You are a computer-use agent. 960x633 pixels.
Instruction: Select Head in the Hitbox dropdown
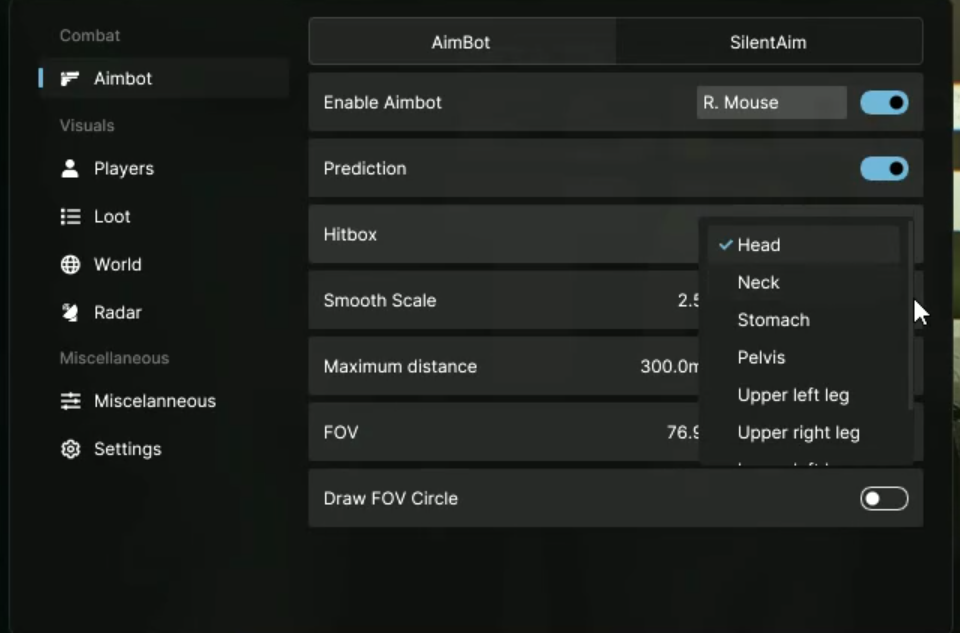759,245
